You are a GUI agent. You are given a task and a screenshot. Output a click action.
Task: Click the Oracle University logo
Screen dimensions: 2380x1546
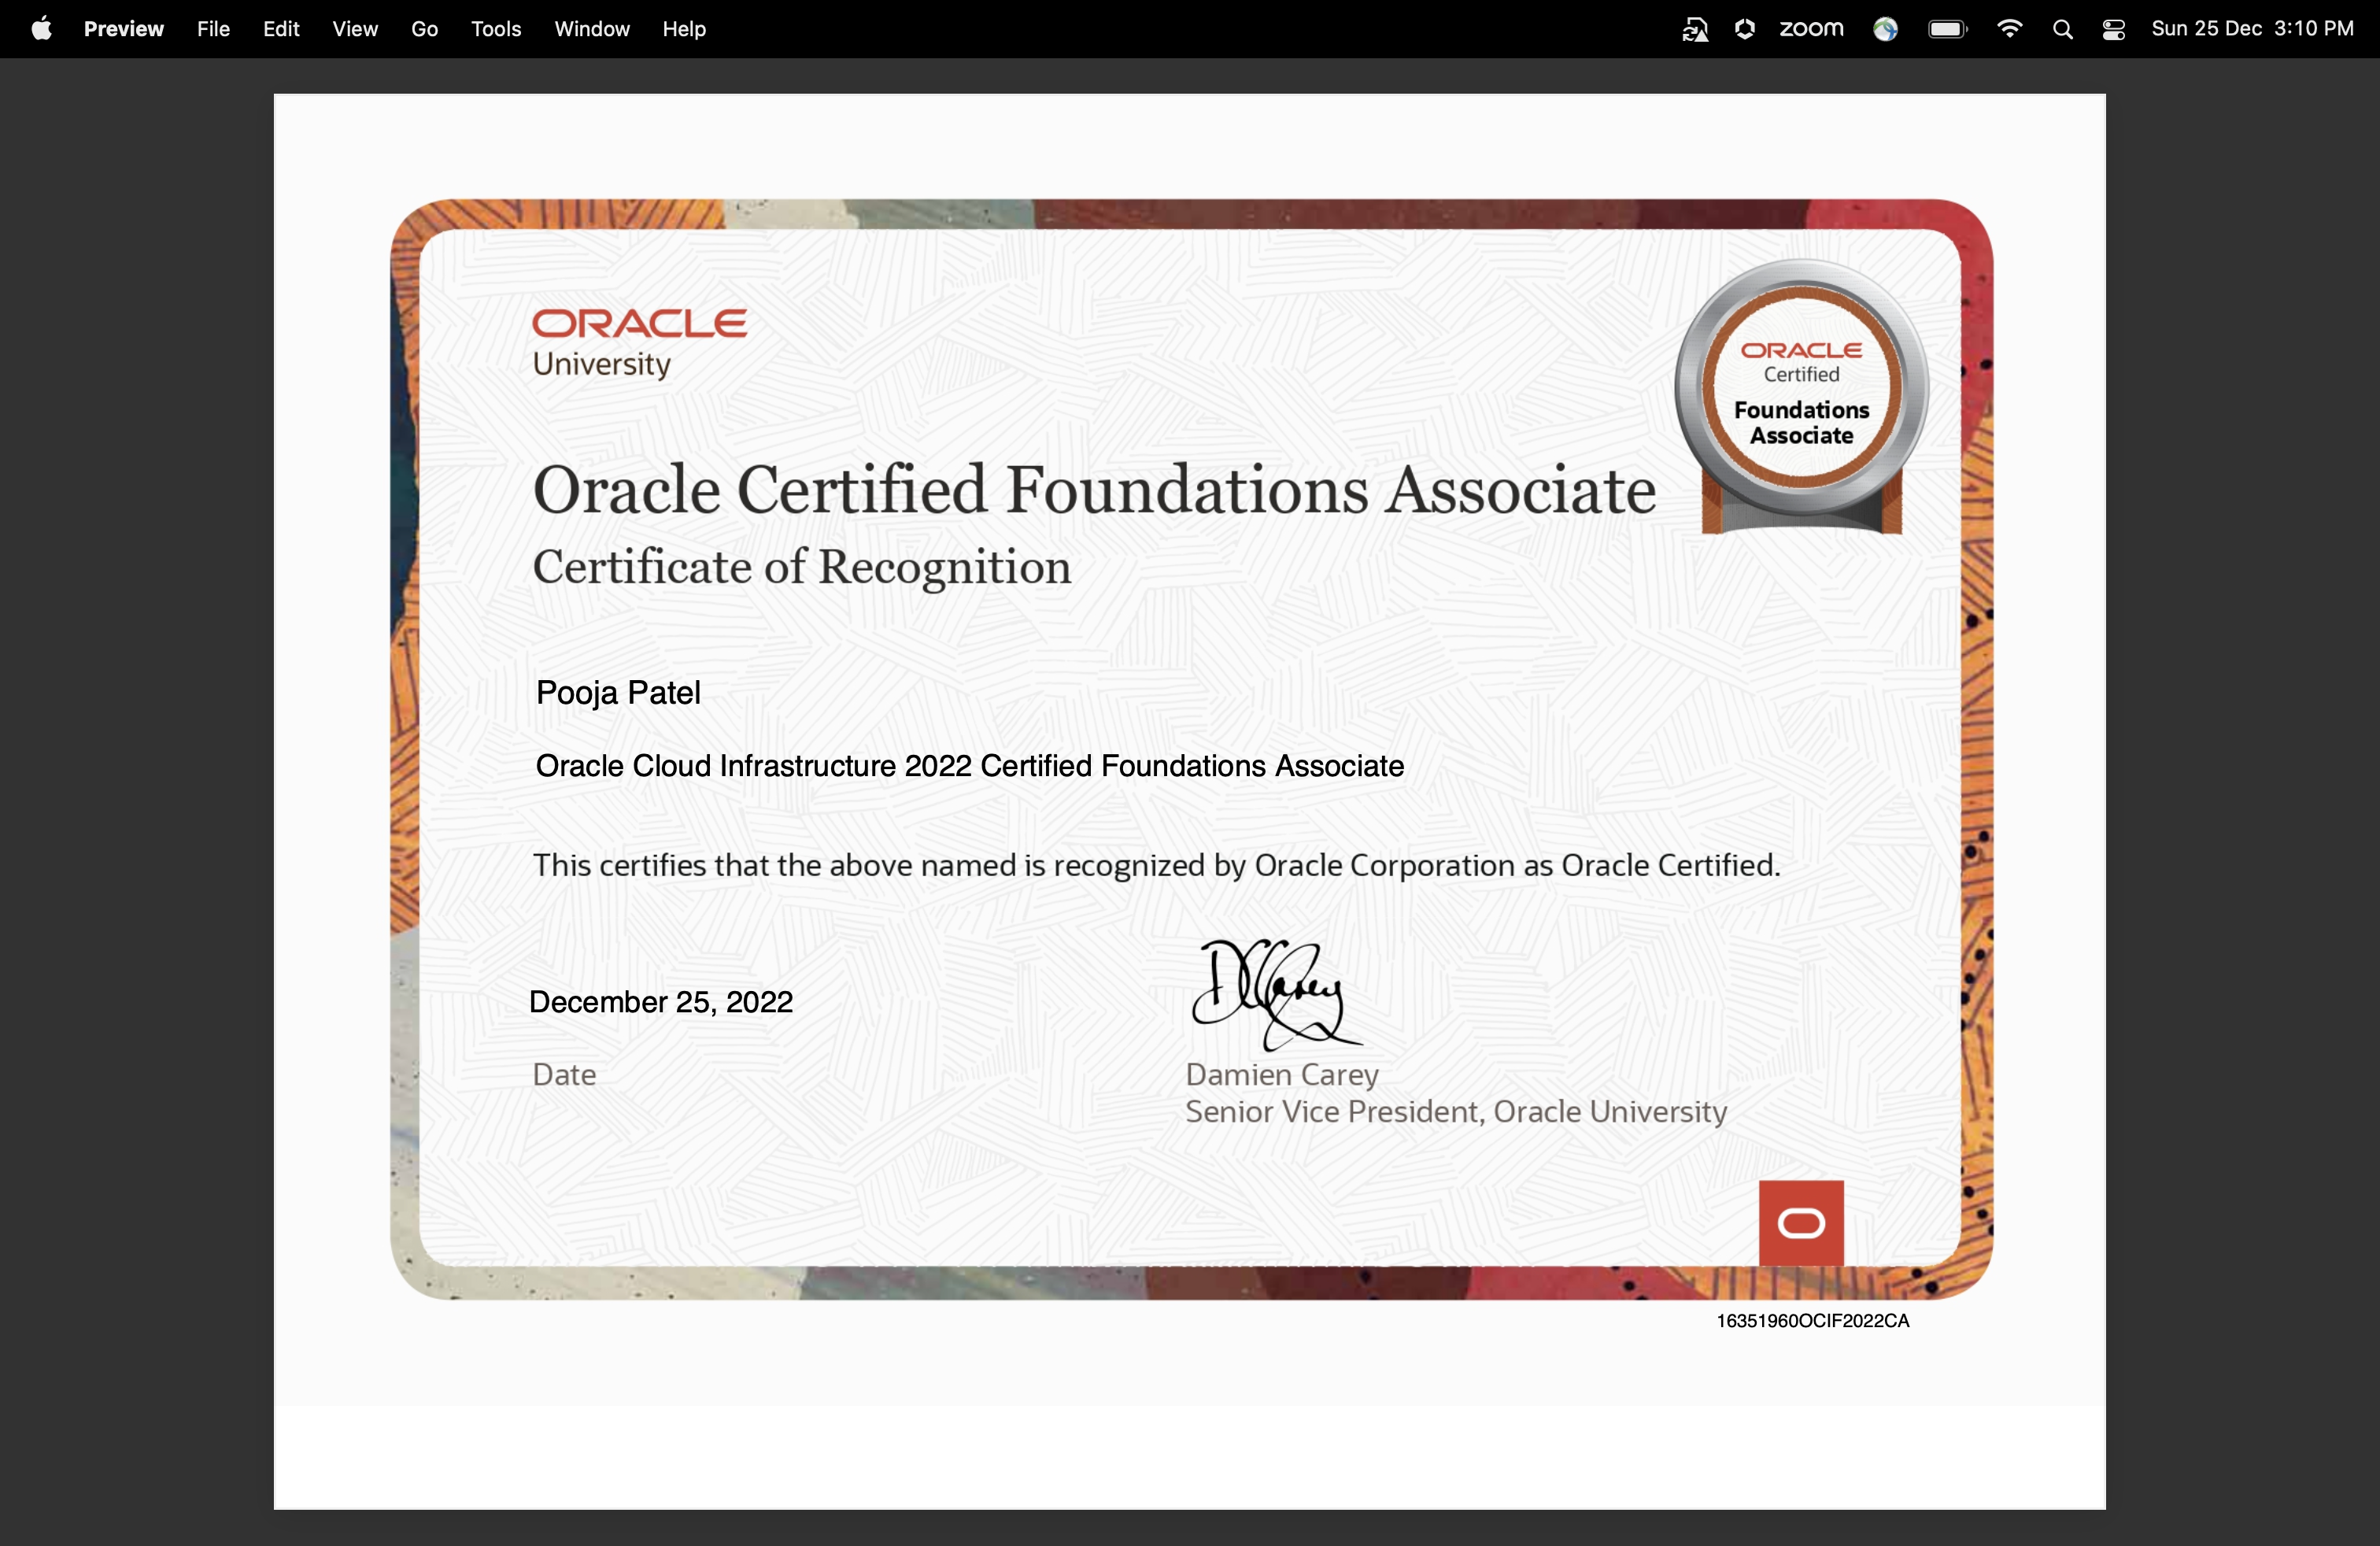pyautogui.click(x=640, y=343)
